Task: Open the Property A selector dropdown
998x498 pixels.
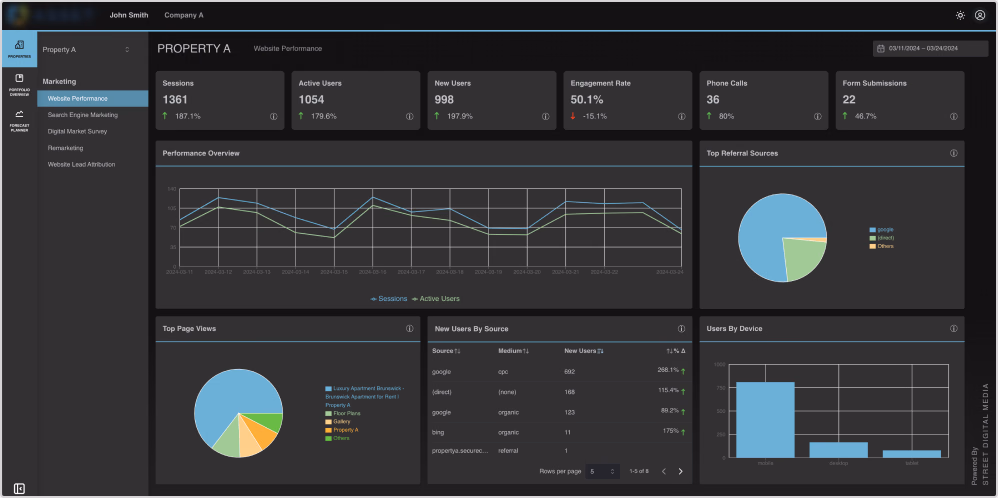Action: (87, 49)
